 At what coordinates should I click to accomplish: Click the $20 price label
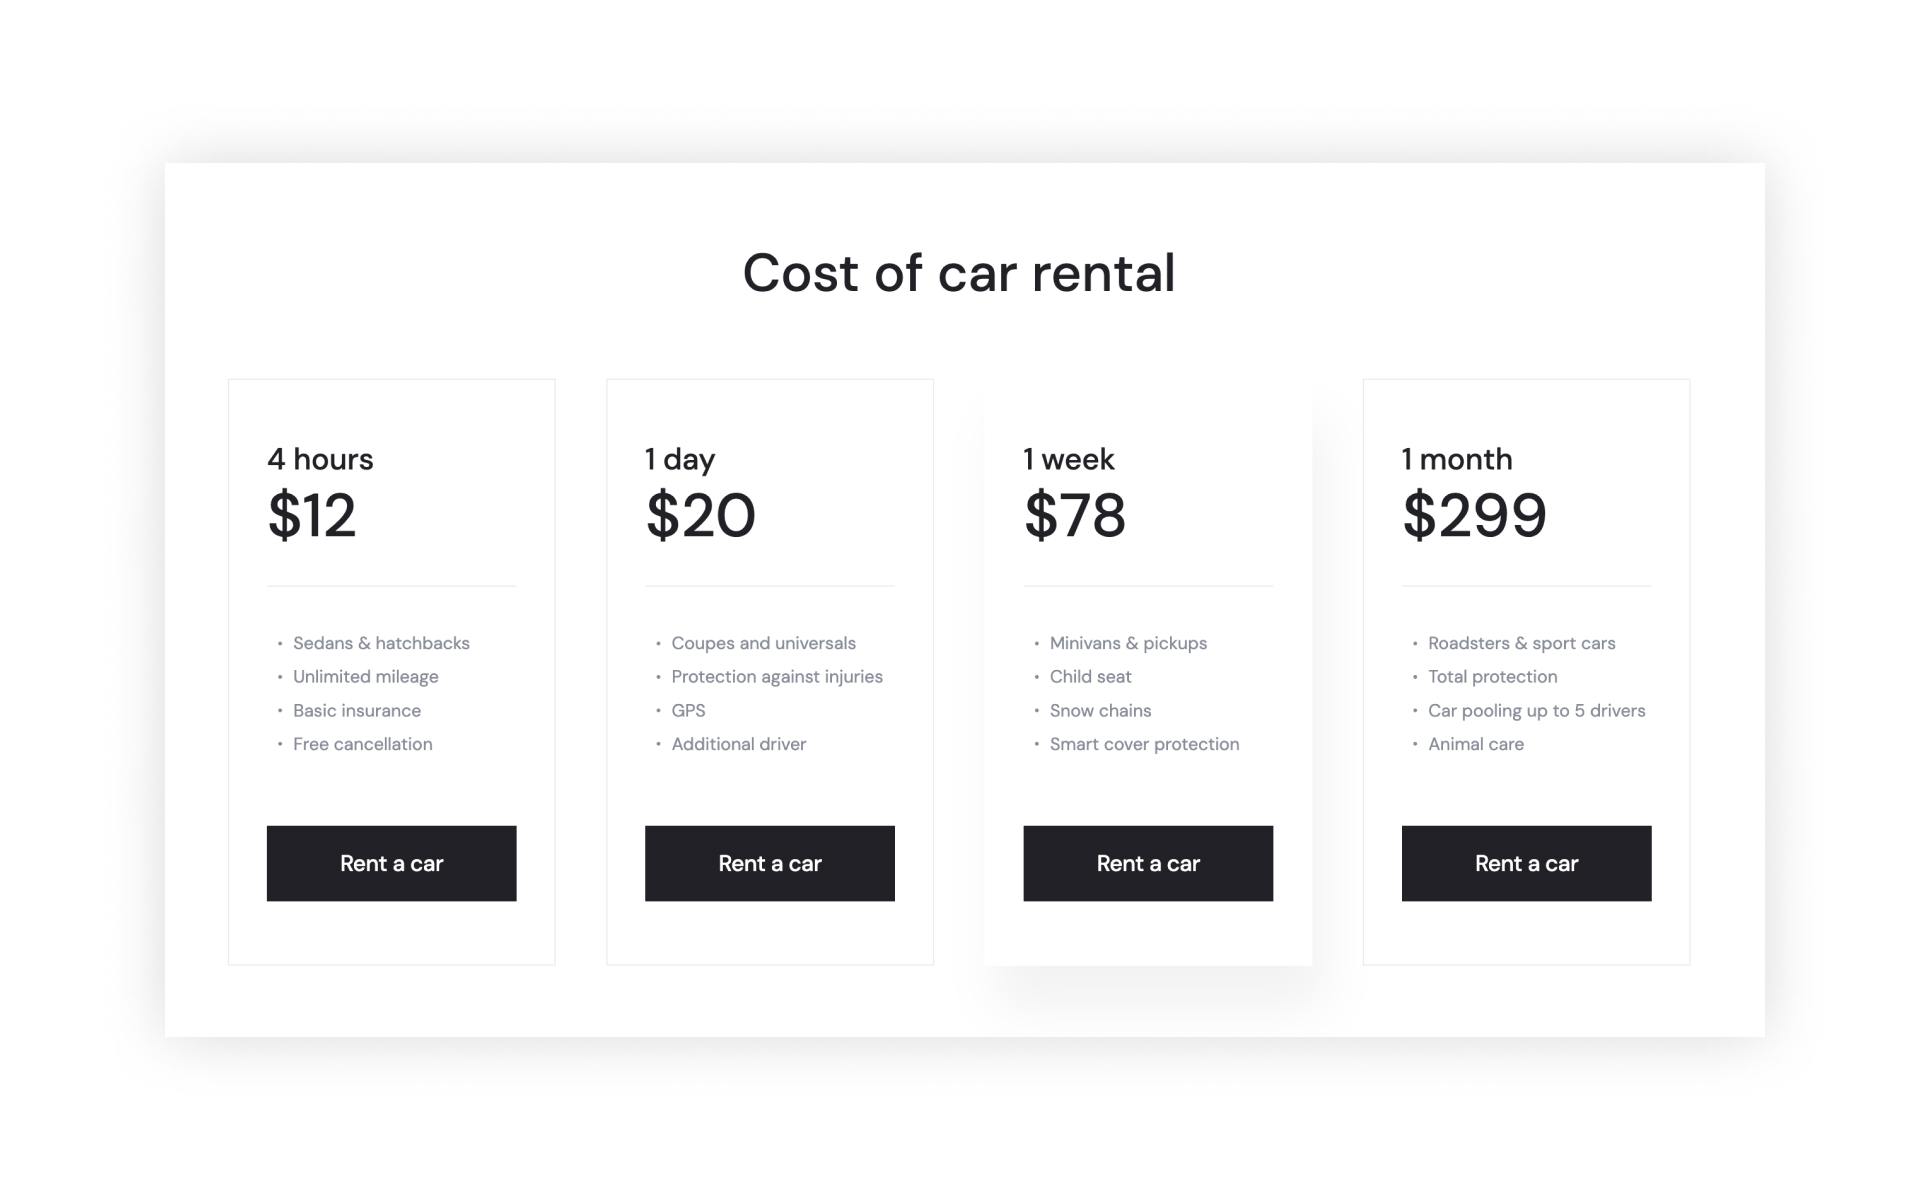pos(700,516)
